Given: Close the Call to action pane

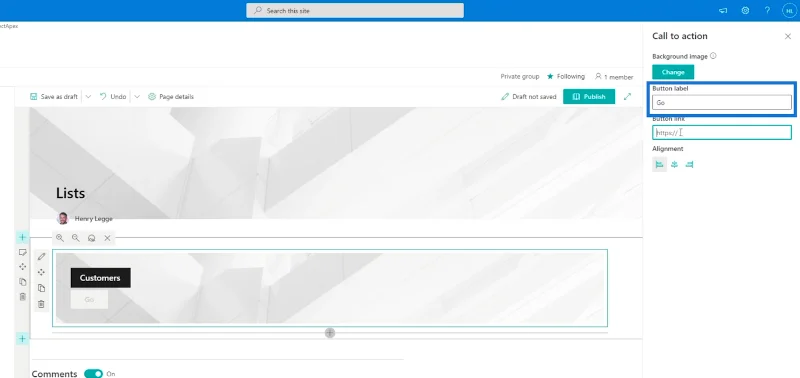Looking at the screenshot, I should coord(788,36).
